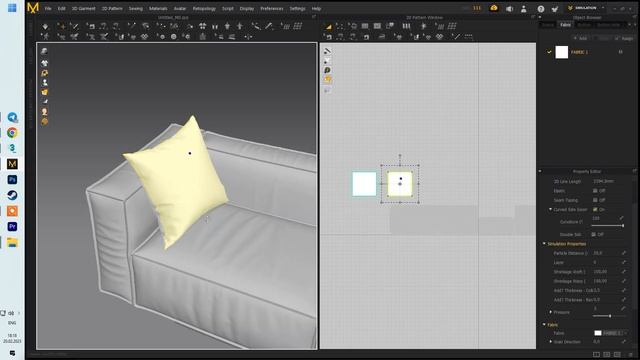Open the Avatar menu
Screen dimensions: 640x360
180,9
